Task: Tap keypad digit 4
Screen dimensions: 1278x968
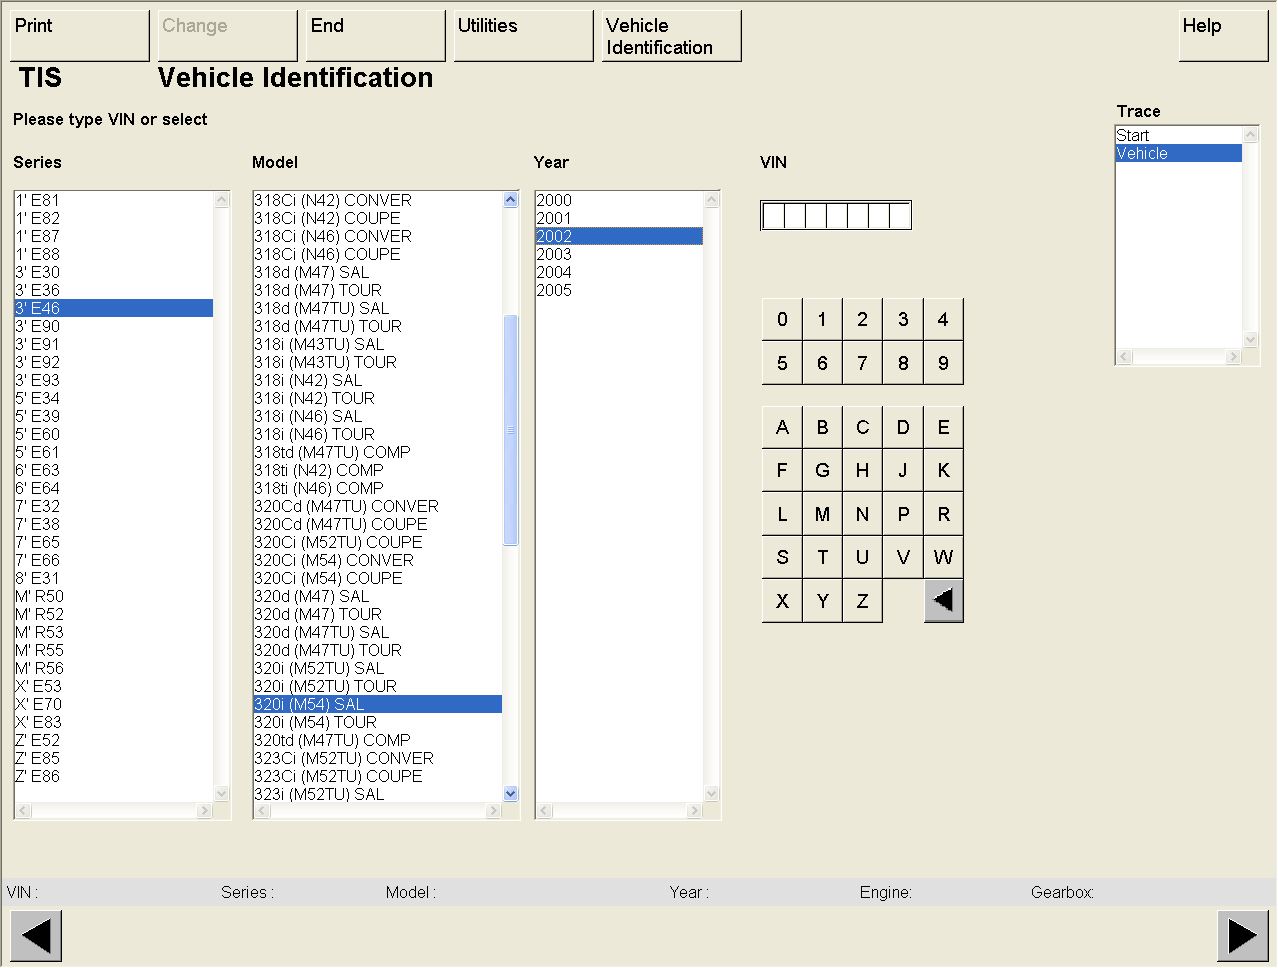Action: coord(943,320)
